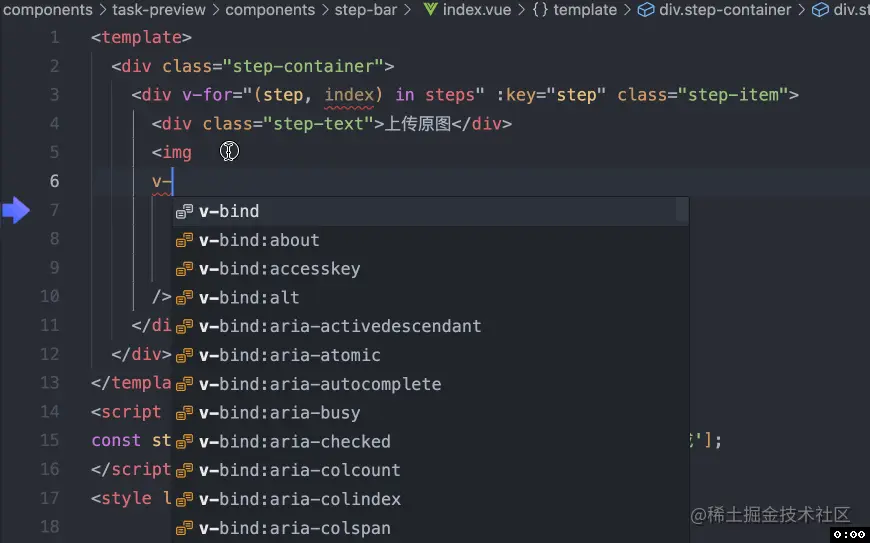Click the :key attribute on line 3
This screenshot has width=870, height=543.
click(x=515, y=95)
